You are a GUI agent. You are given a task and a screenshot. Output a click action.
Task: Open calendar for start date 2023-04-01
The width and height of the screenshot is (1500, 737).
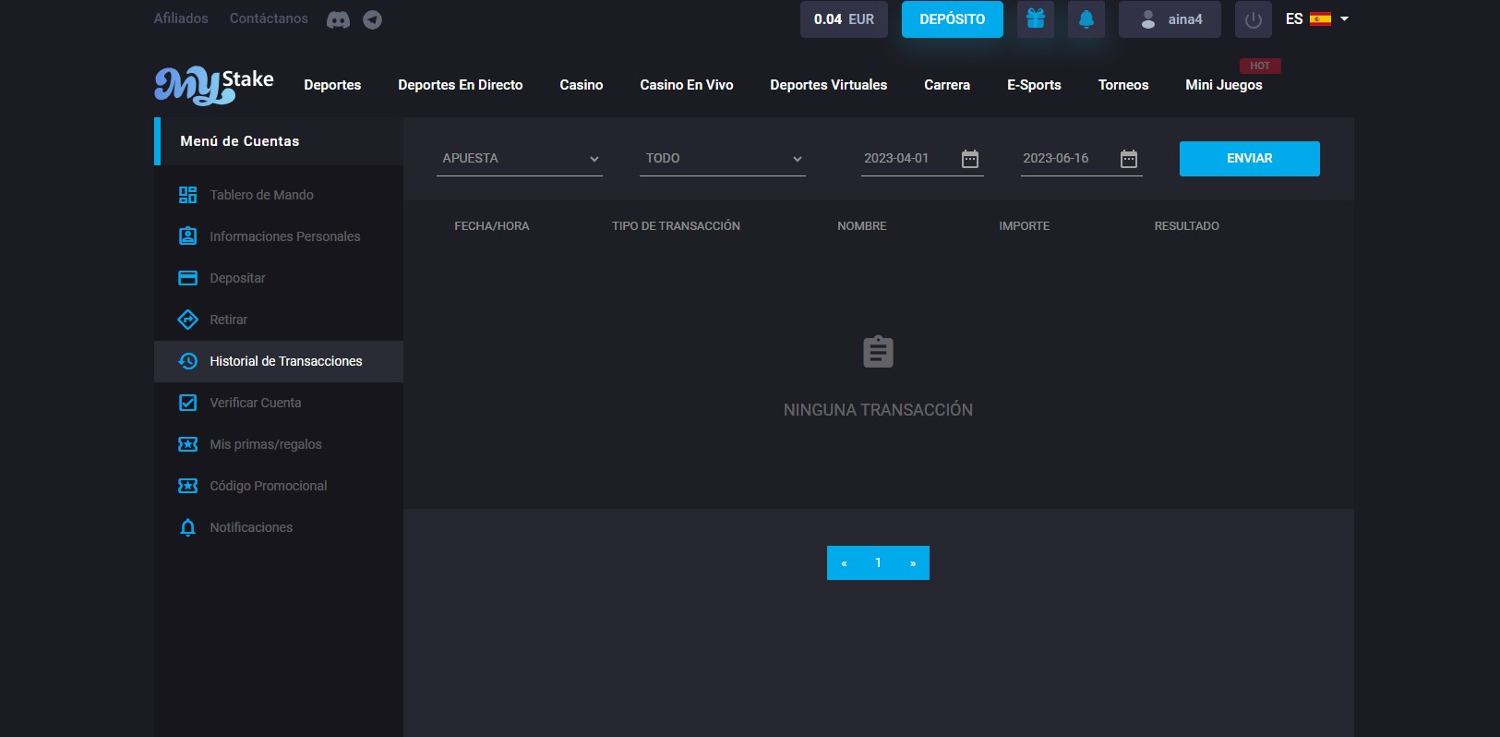pyautogui.click(x=969, y=159)
